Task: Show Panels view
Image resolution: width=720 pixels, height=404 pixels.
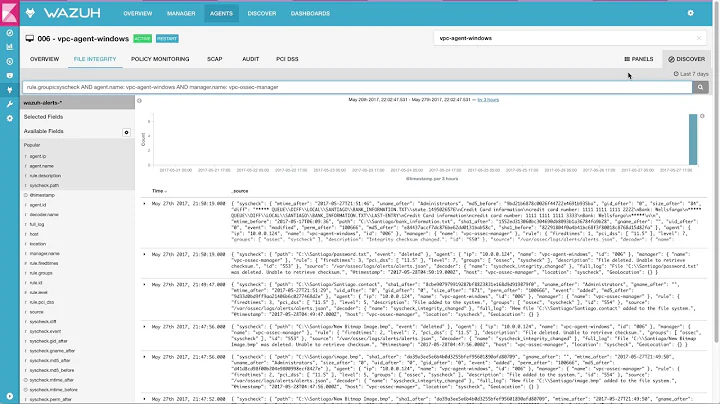Action: [639, 59]
